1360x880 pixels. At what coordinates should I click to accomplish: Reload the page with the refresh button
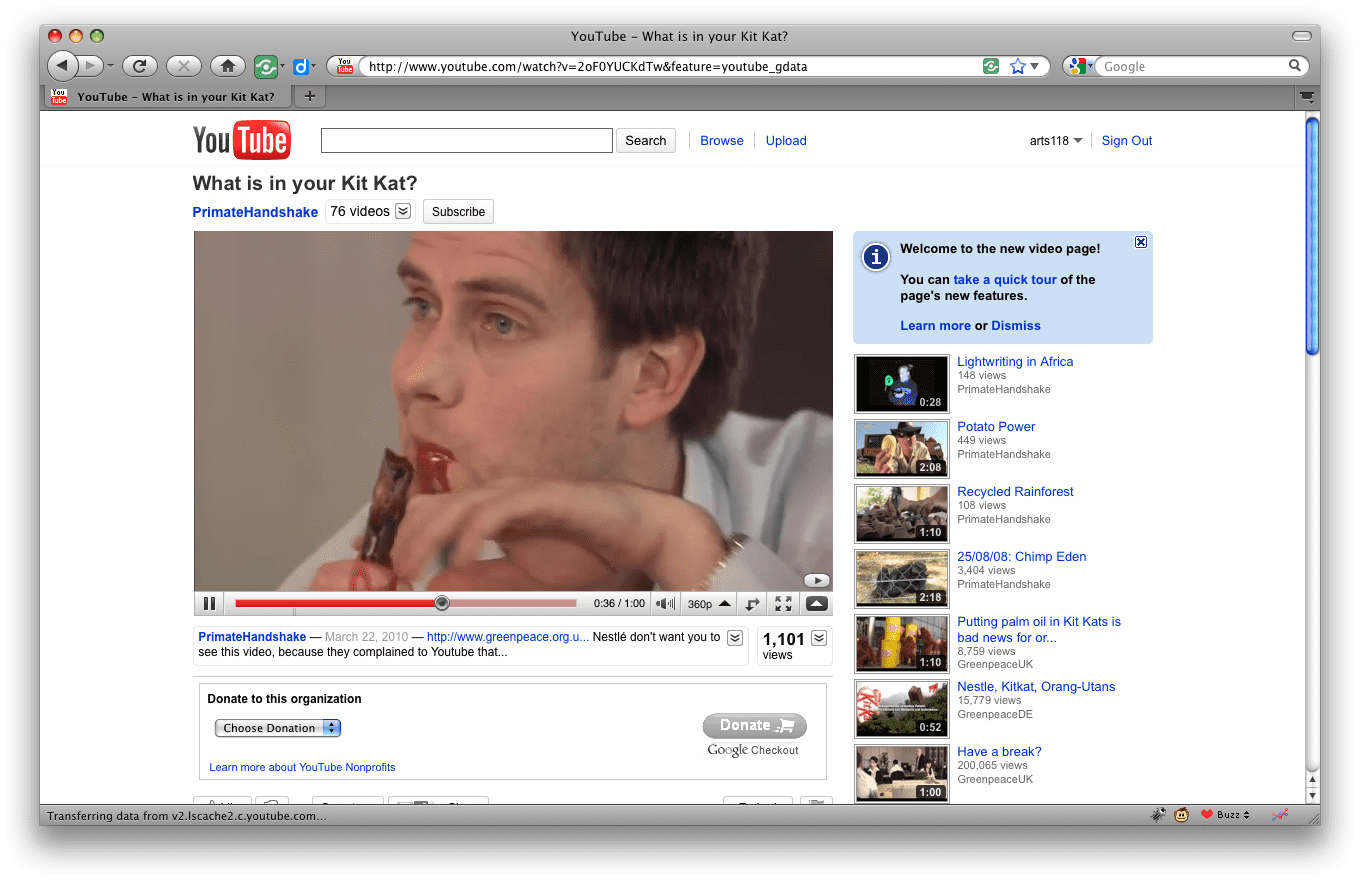pyautogui.click(x=140, y=66)
